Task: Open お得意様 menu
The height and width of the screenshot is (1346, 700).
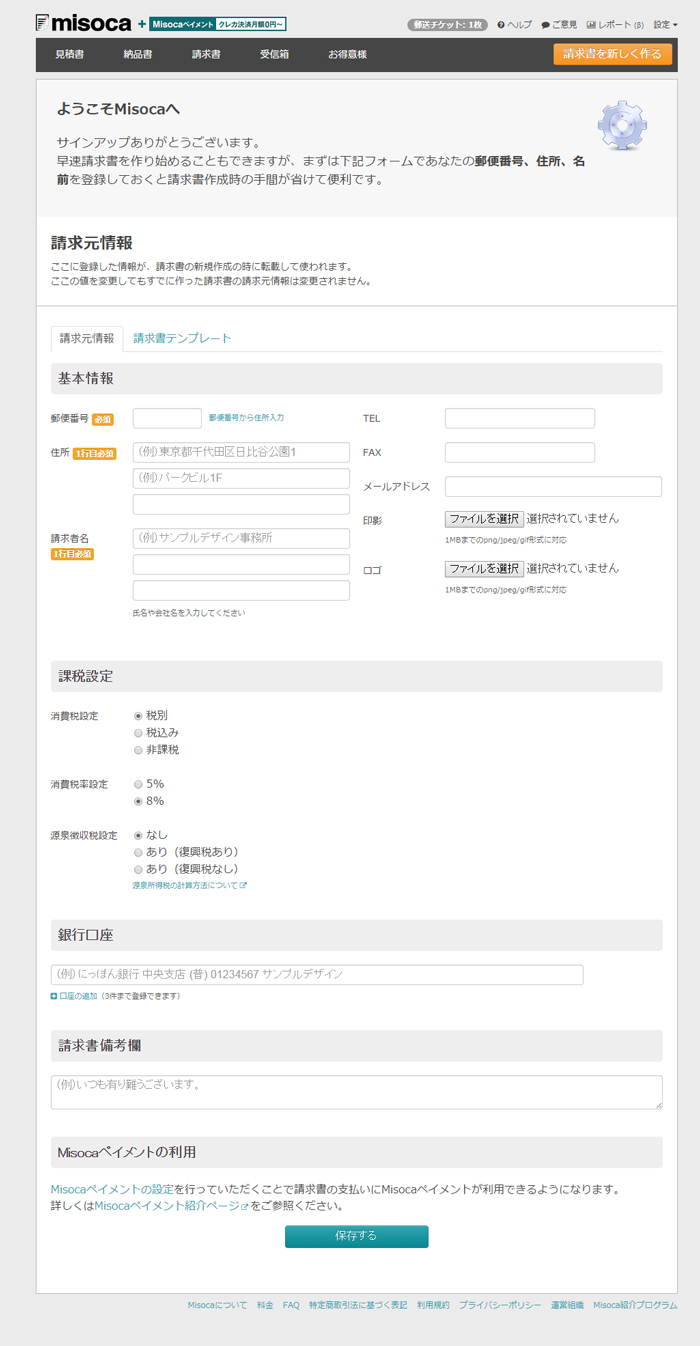Action: (x=347, y=54)
